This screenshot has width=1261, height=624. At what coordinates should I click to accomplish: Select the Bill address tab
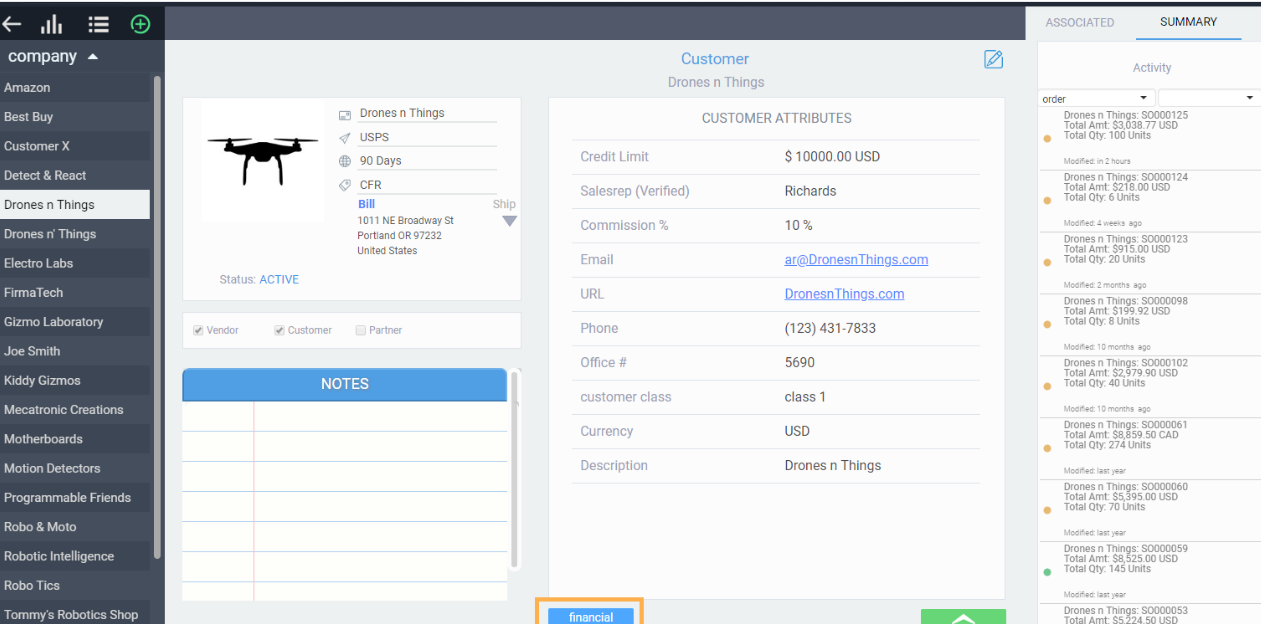(x=366, y=204)
